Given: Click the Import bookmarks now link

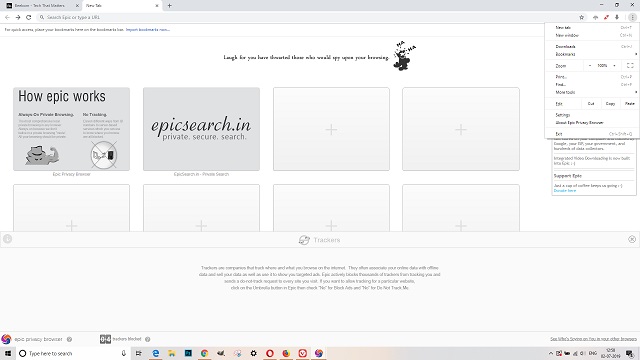Looking at the screenshot, I should (x=148, y=29).
